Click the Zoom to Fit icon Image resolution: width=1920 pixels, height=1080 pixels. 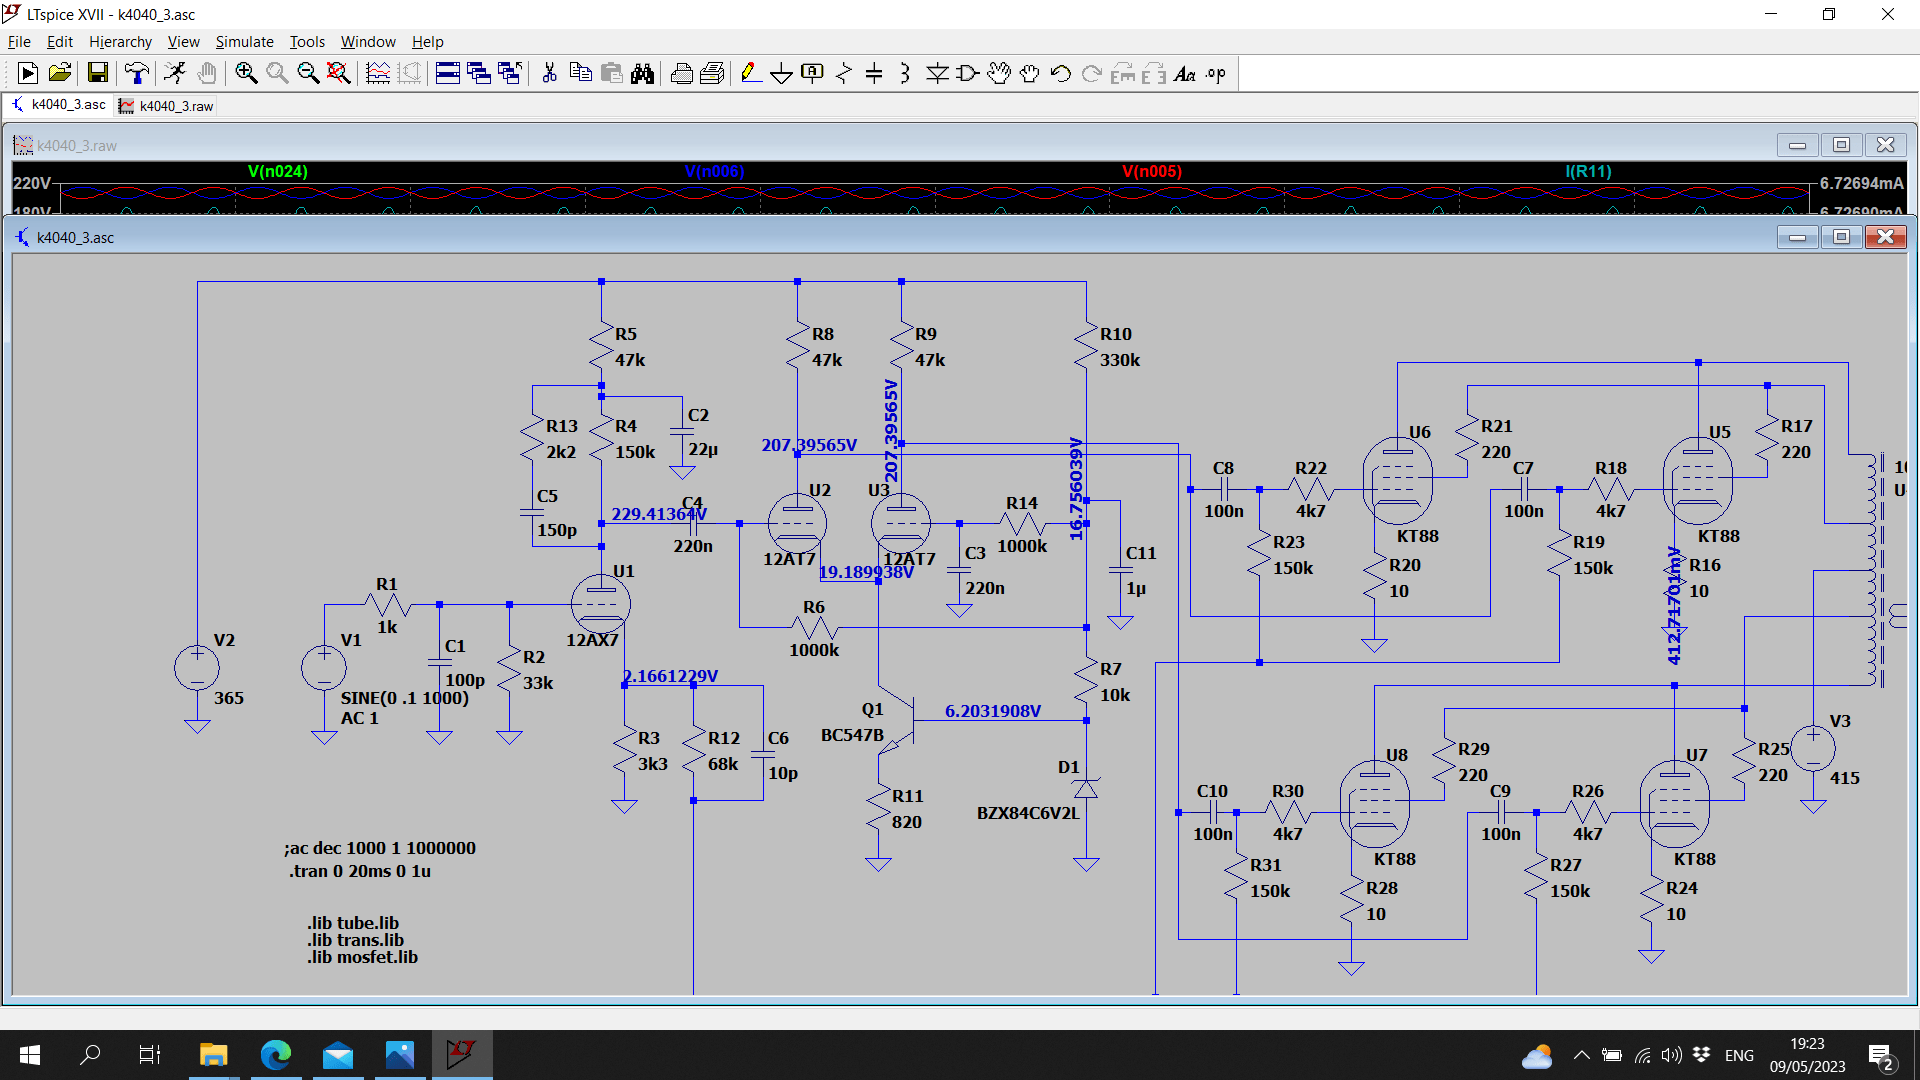tap(339, 73)
